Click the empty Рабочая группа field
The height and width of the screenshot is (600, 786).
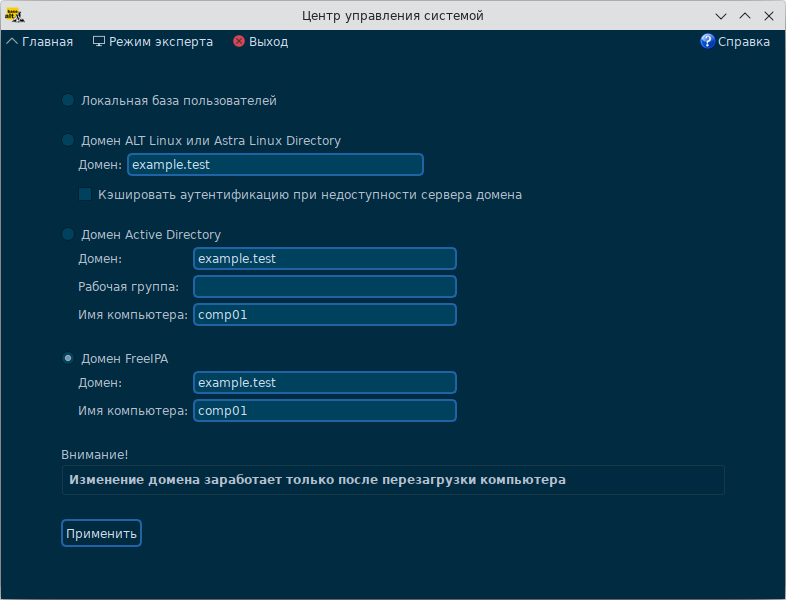tap(325, 287)
